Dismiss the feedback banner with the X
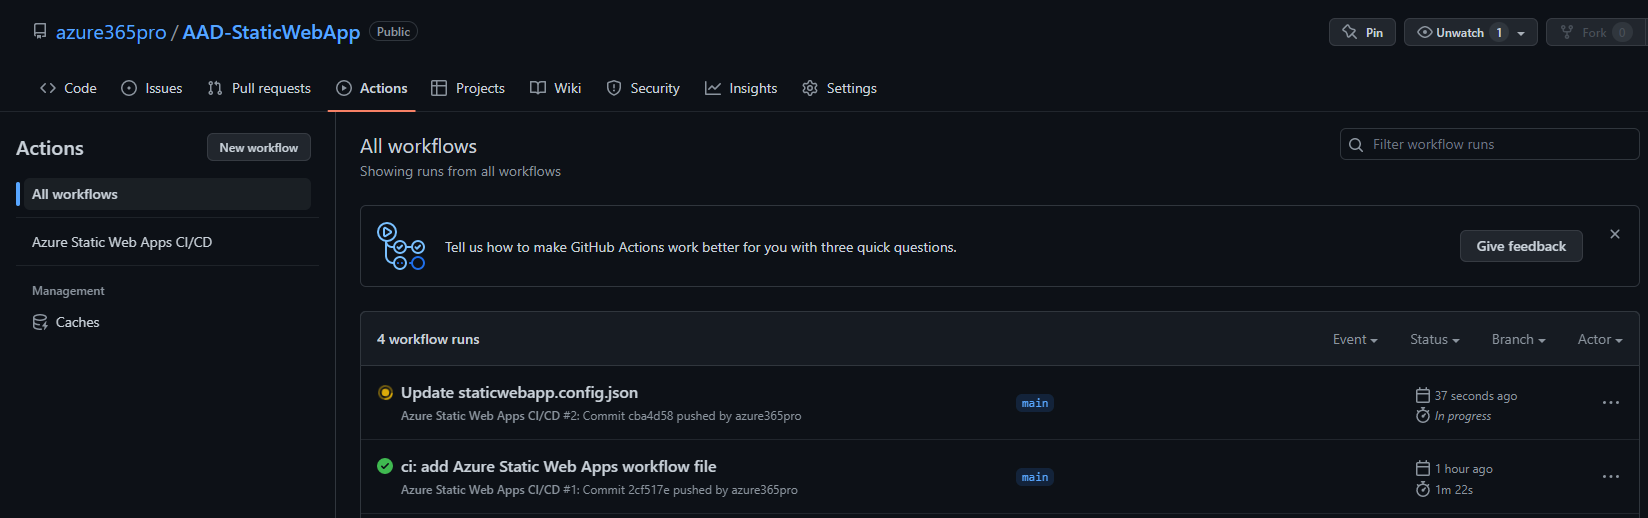1648x518 pixels. click(x=1615, y=234)
